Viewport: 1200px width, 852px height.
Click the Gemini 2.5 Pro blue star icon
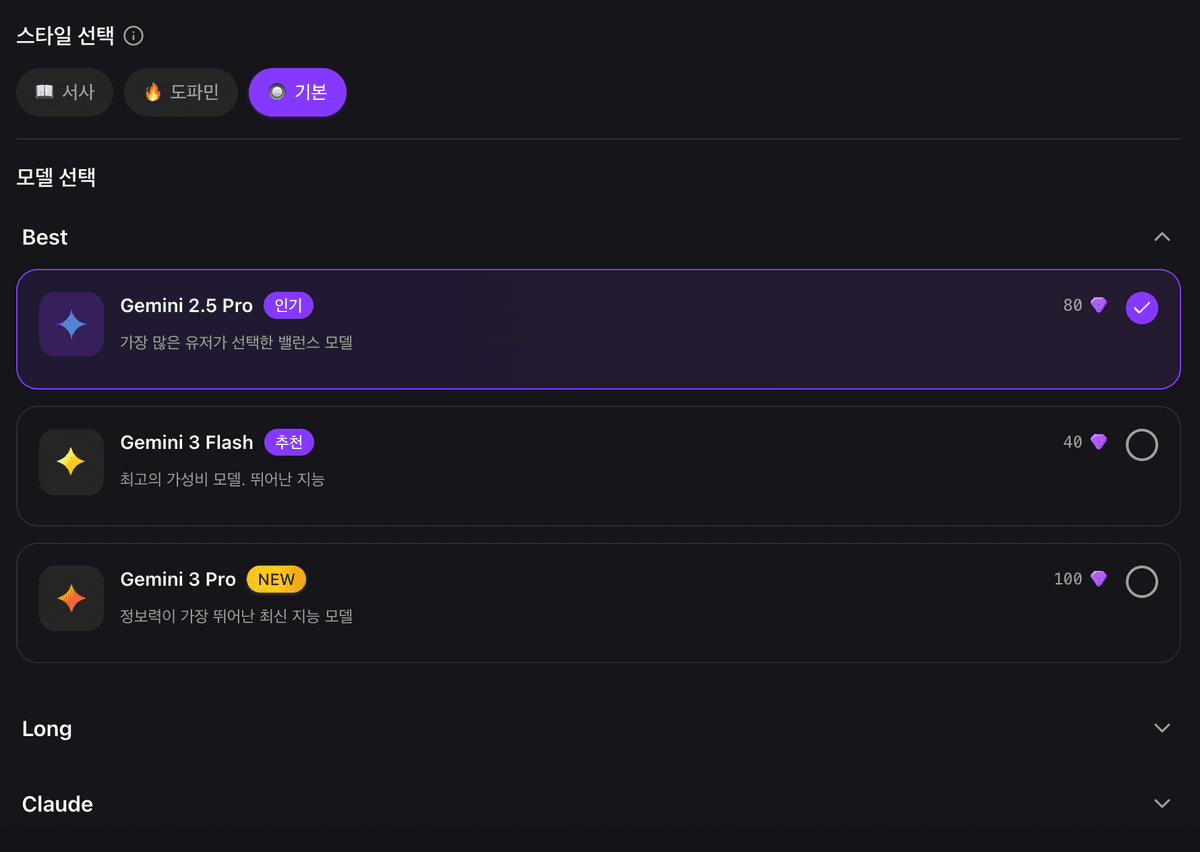pos(71,324)
